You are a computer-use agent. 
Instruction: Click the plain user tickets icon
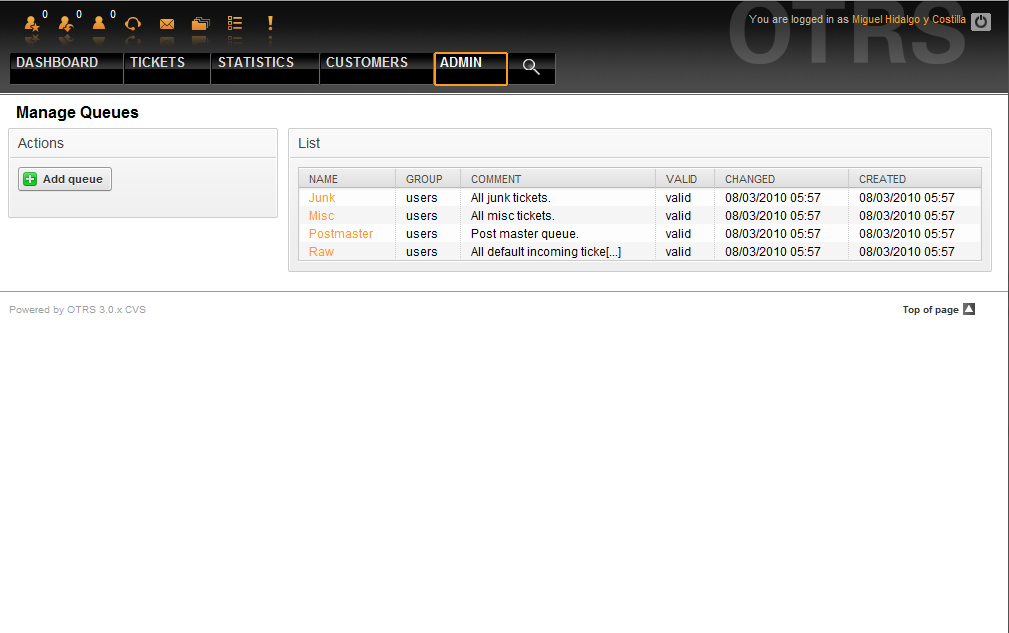point(99,23)
